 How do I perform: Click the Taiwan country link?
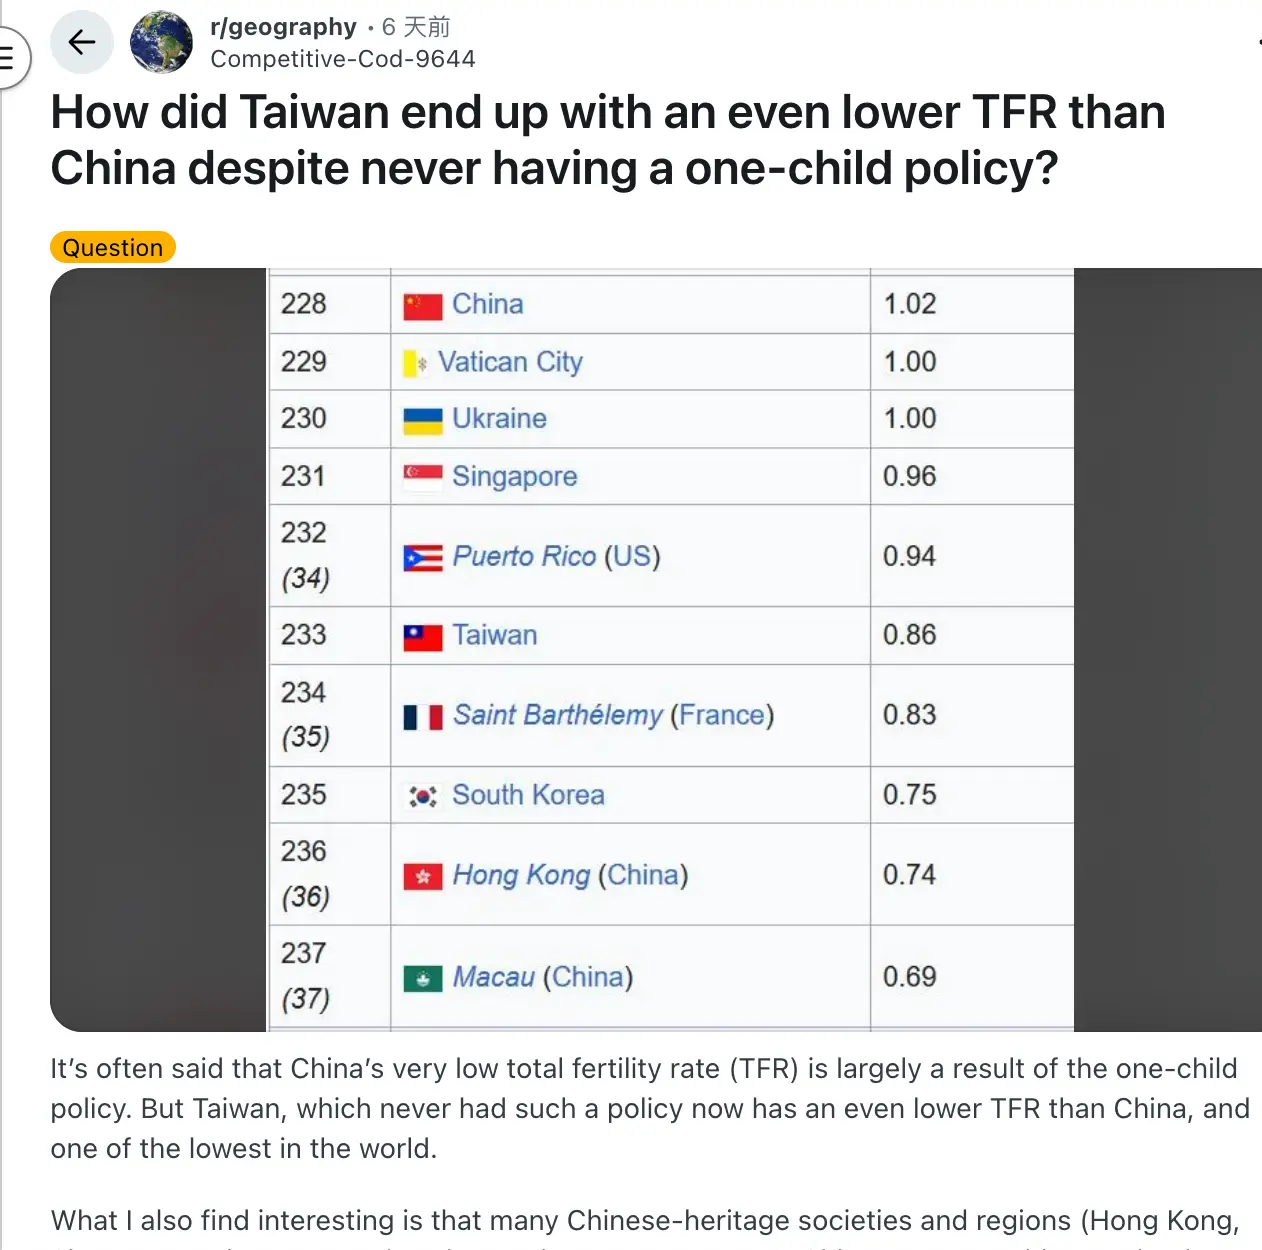point(494,635)
